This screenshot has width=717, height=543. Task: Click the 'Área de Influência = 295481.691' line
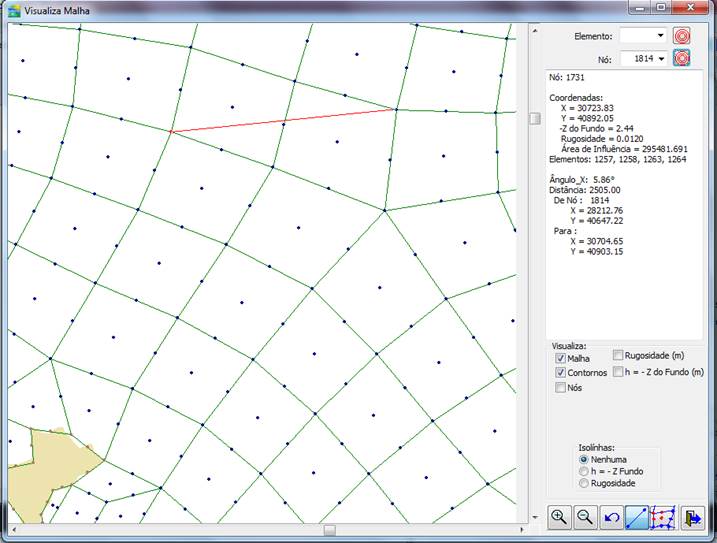[624, 149]
